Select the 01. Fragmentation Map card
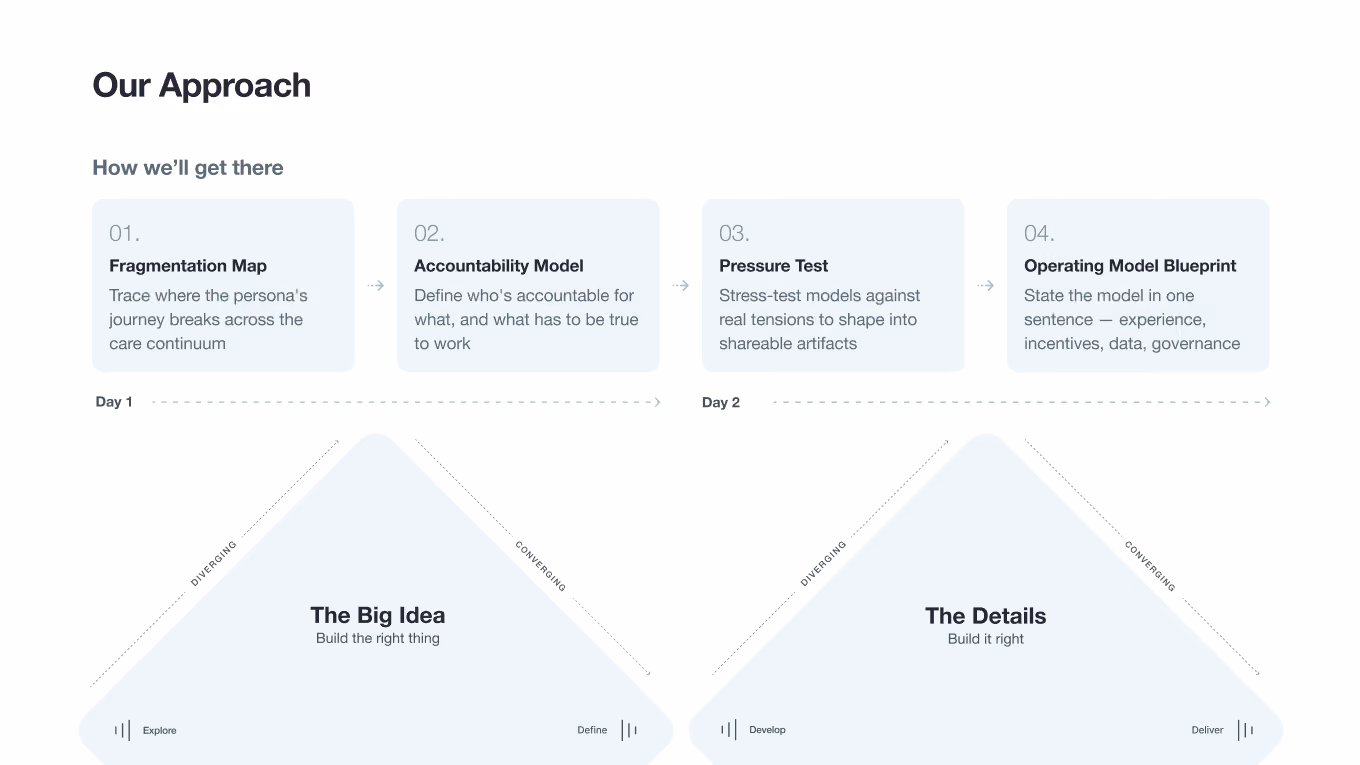 [223, 285]
